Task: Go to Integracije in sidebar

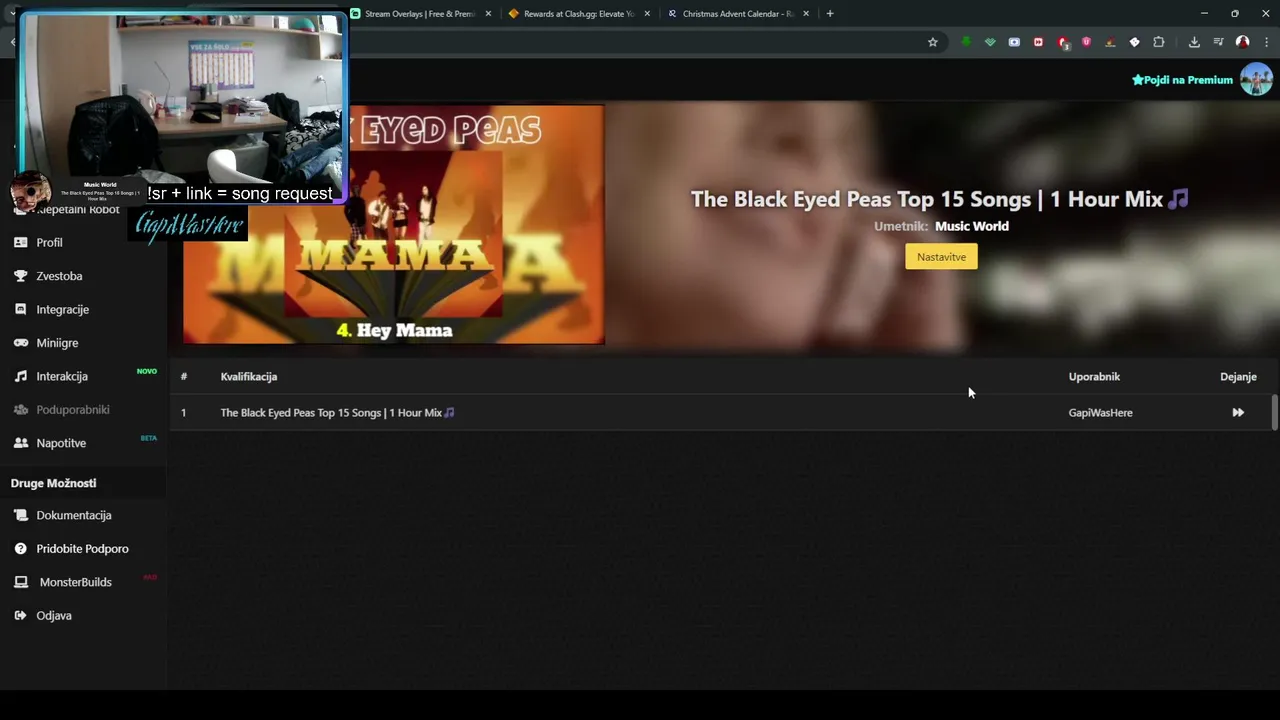Action: click(x=62, y=309)
